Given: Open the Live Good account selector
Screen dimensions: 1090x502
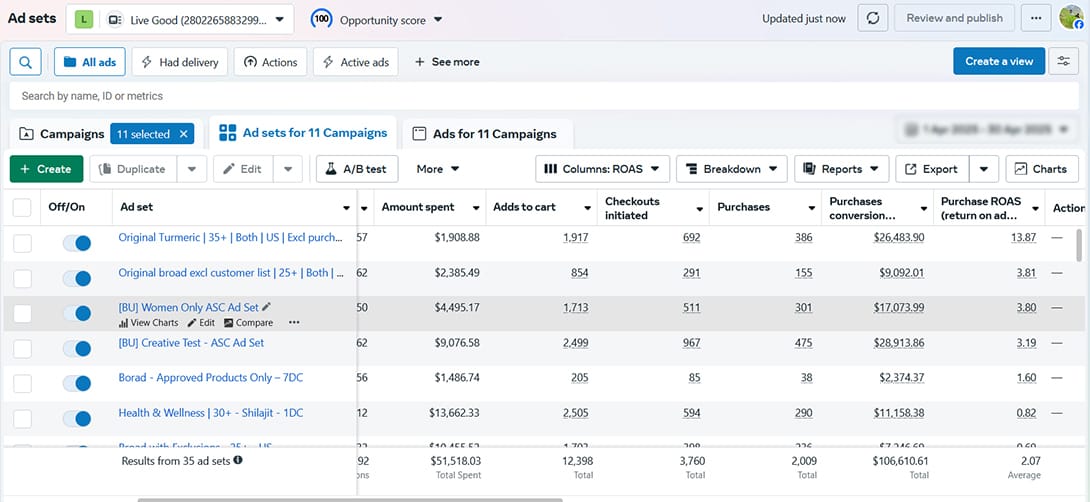Looking at the screenshot, I should pos(180,19).
